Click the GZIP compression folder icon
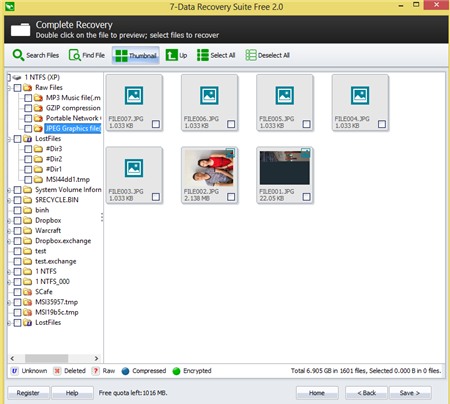The width and height of the screenshot is (450, 404). pos(38,108)
